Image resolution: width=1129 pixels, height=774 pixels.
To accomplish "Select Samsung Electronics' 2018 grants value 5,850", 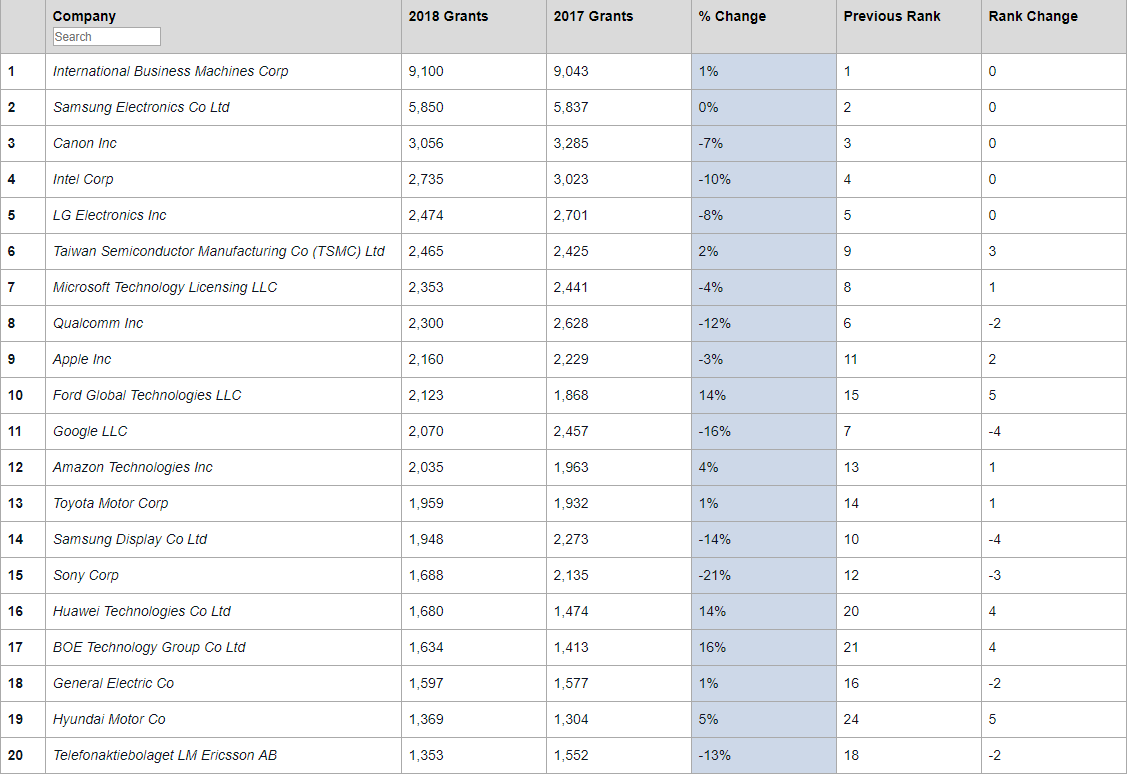I will pos(426,107).
